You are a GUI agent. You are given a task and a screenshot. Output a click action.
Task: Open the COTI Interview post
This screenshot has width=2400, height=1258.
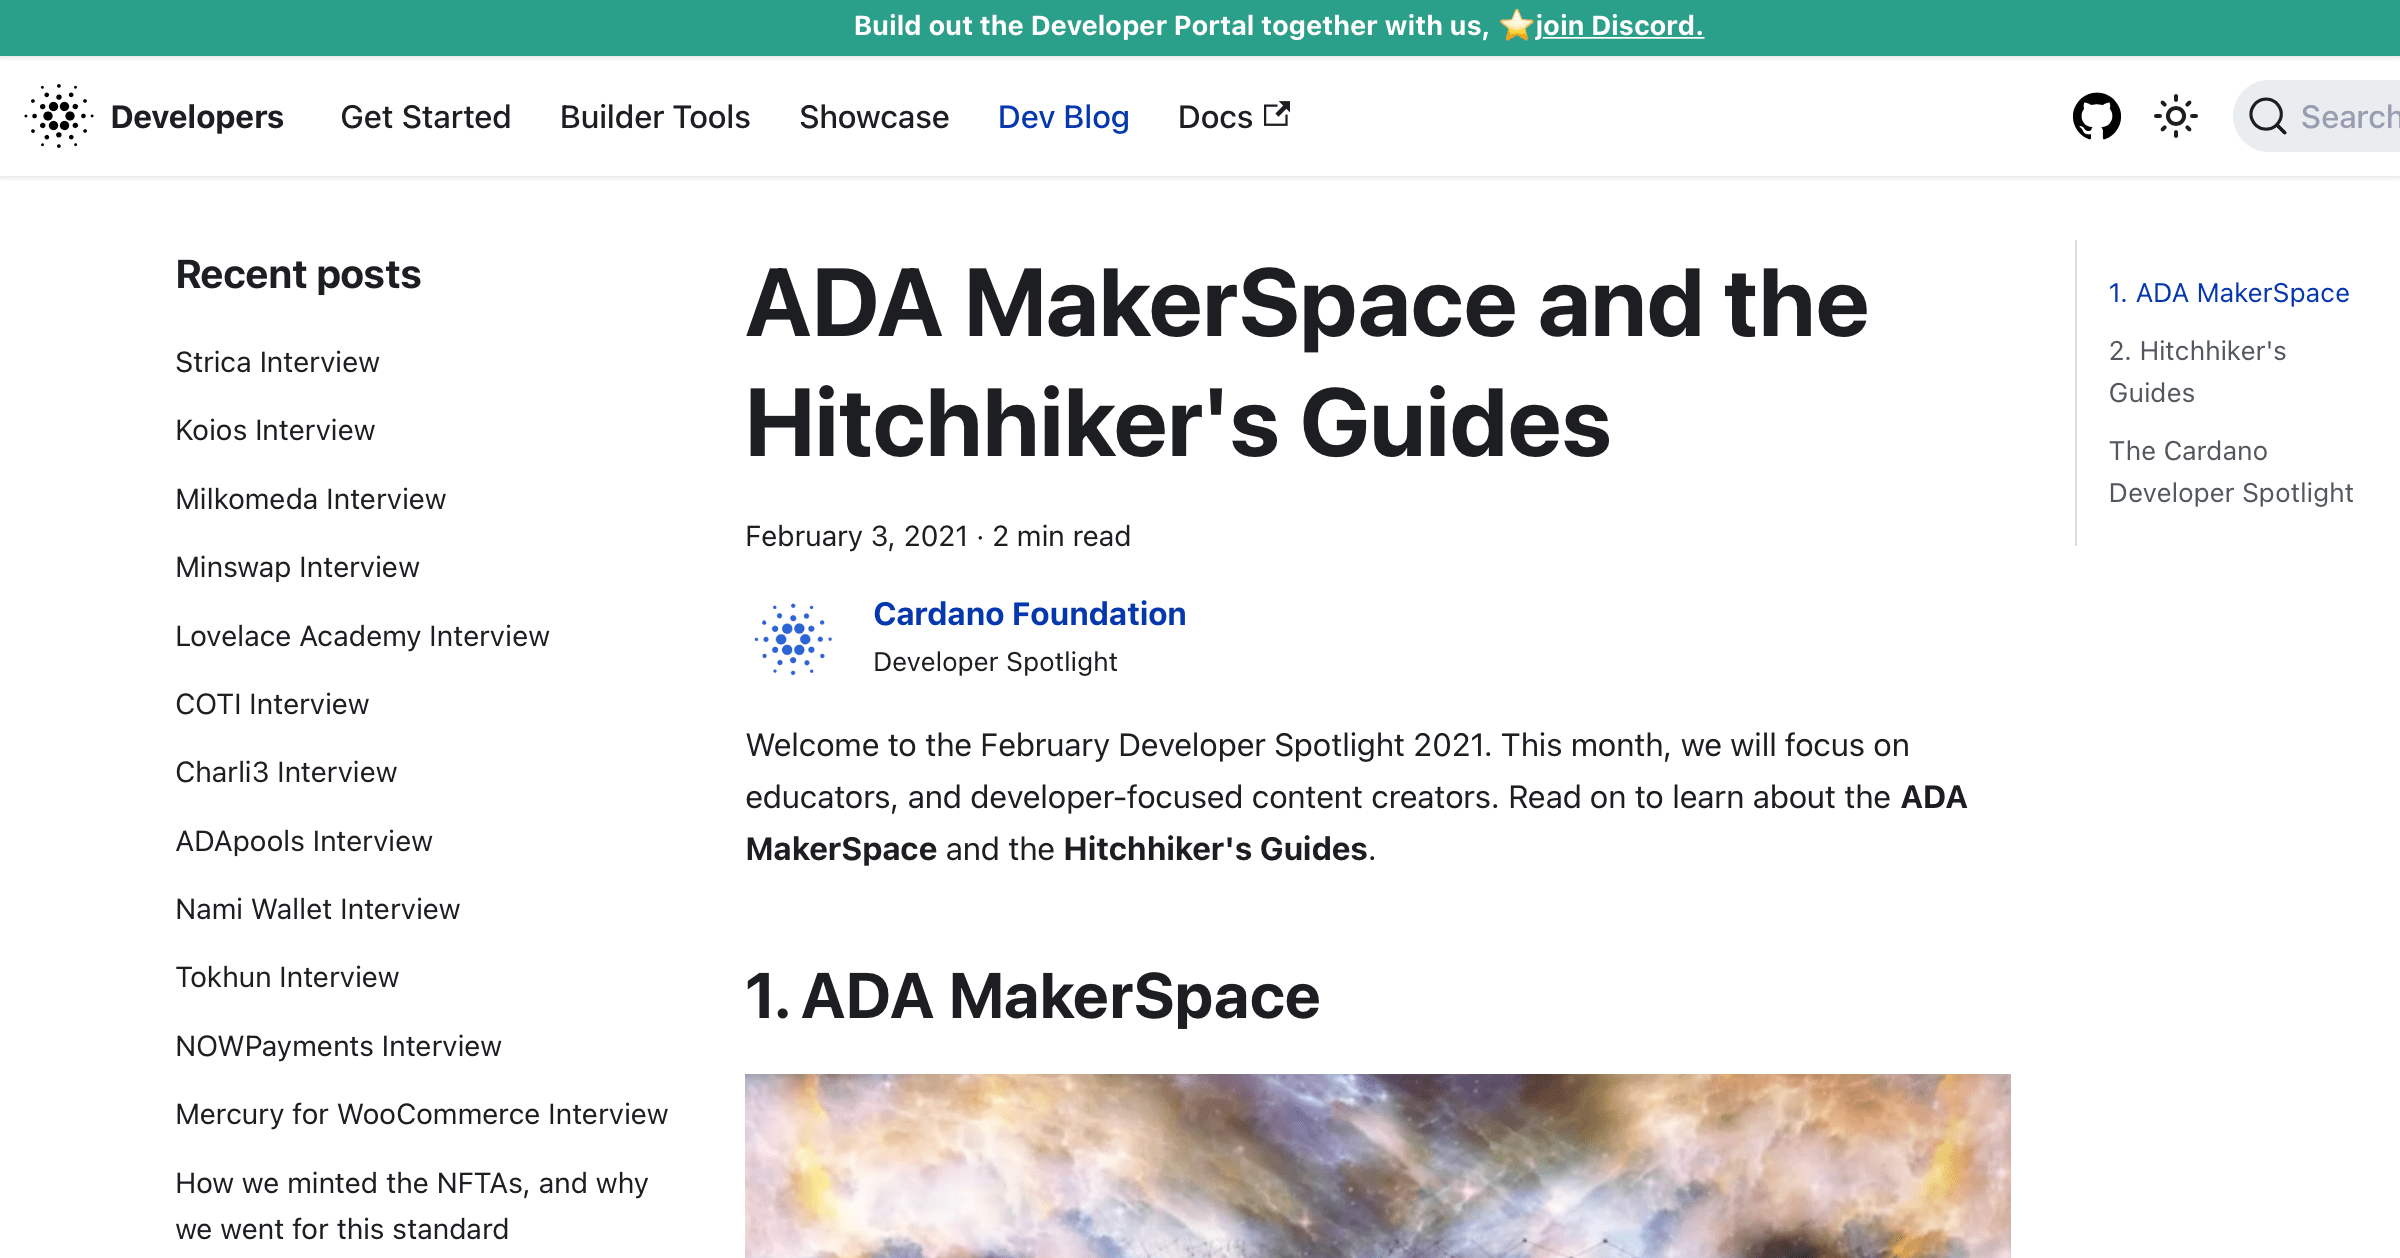pos(272,704)
